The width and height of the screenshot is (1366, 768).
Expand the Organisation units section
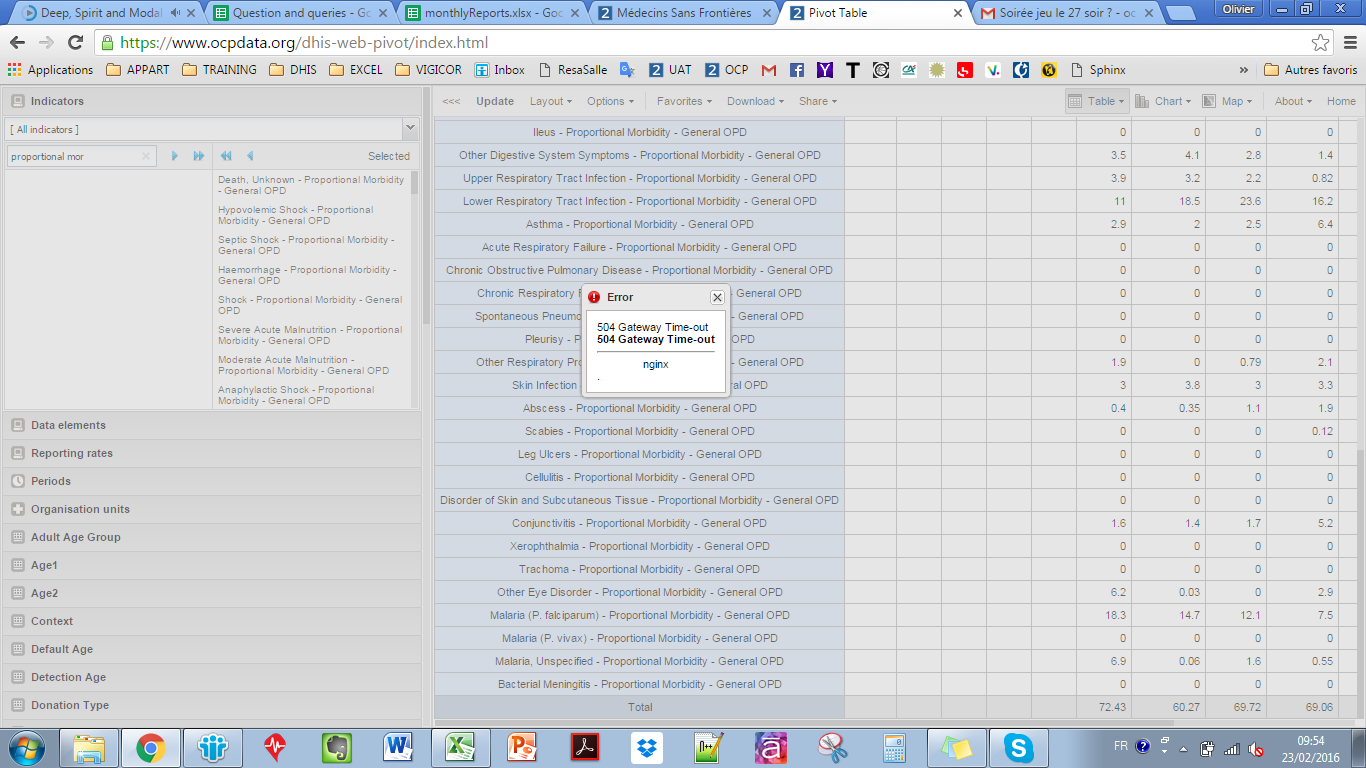(80, 509)
